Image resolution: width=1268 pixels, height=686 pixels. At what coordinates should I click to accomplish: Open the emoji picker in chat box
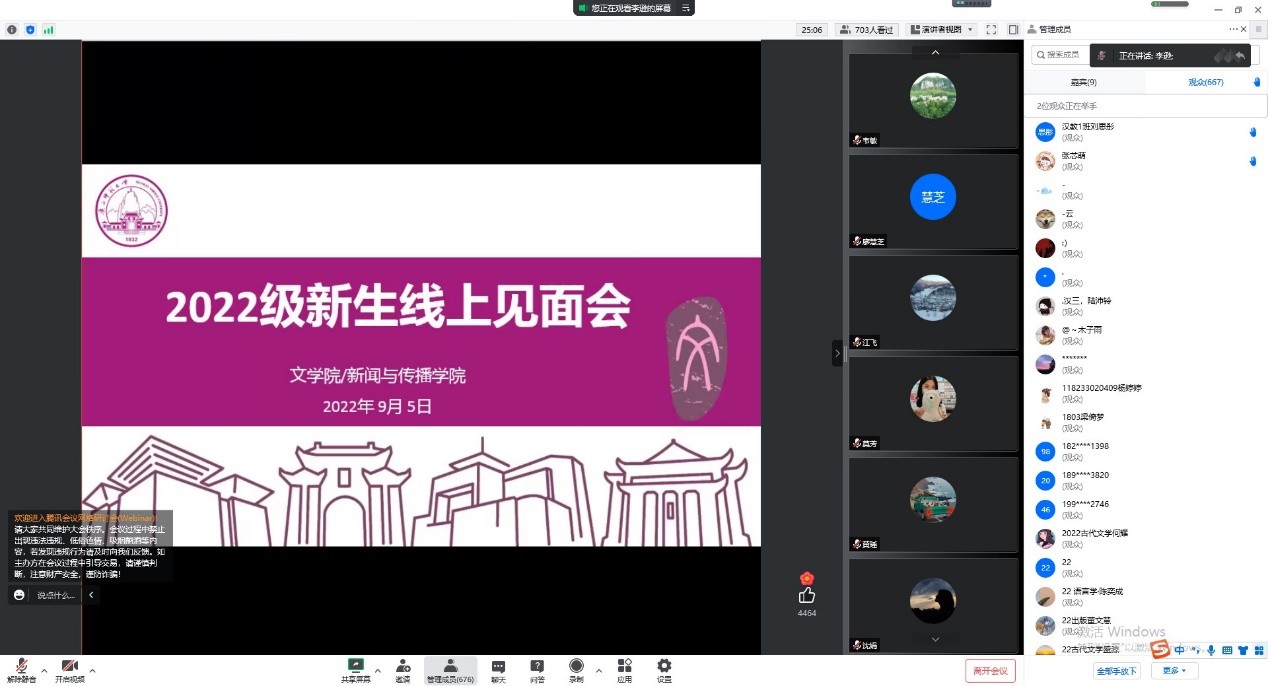[19, 595]
